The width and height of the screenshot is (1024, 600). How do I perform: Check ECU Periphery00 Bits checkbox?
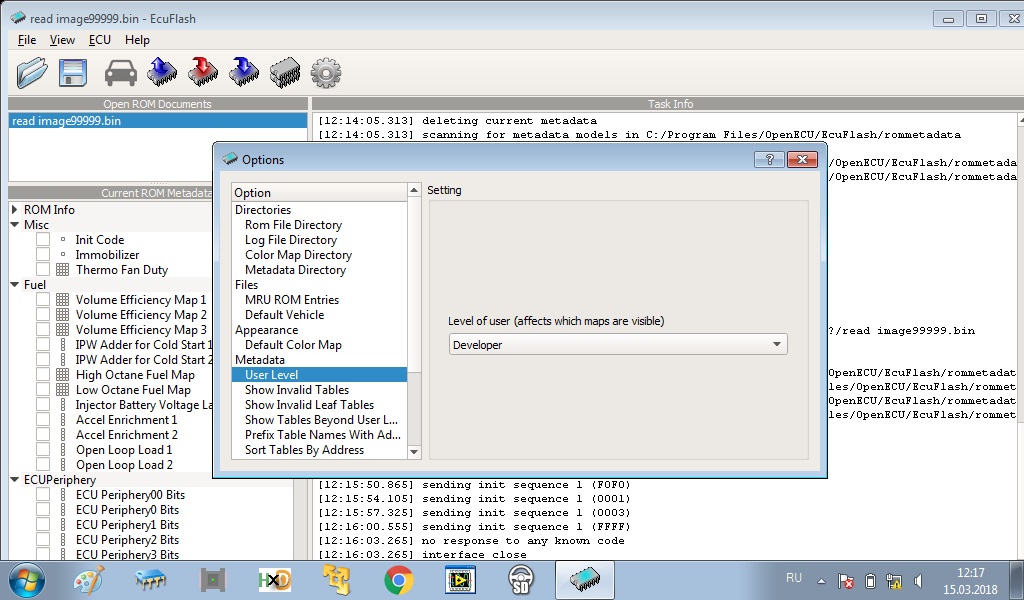43,494
